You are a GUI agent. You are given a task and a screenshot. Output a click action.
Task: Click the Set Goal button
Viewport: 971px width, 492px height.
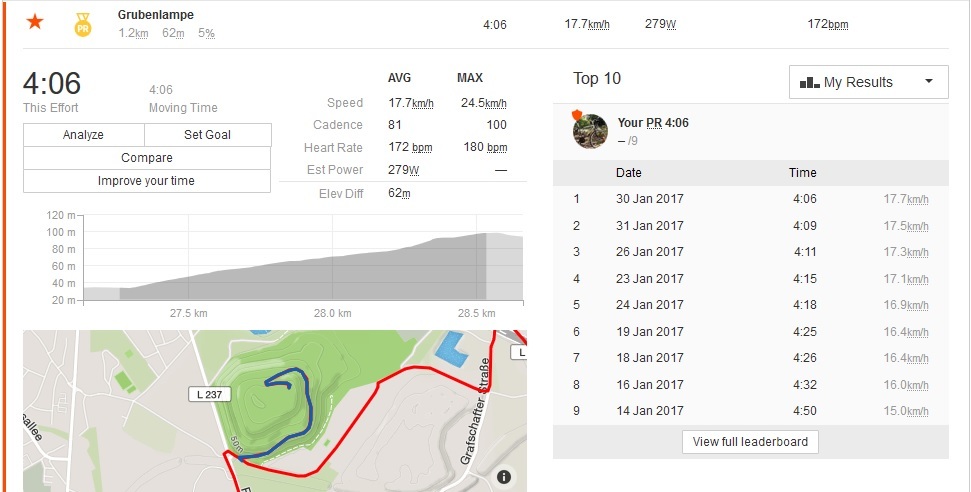tap(207, 135)
